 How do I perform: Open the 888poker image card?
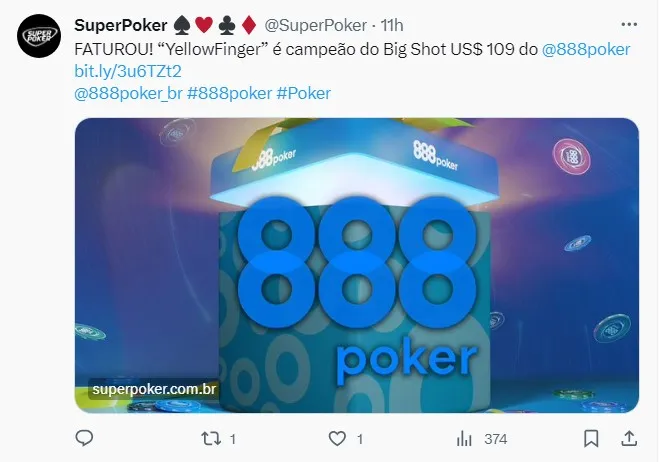click(357, 265)
